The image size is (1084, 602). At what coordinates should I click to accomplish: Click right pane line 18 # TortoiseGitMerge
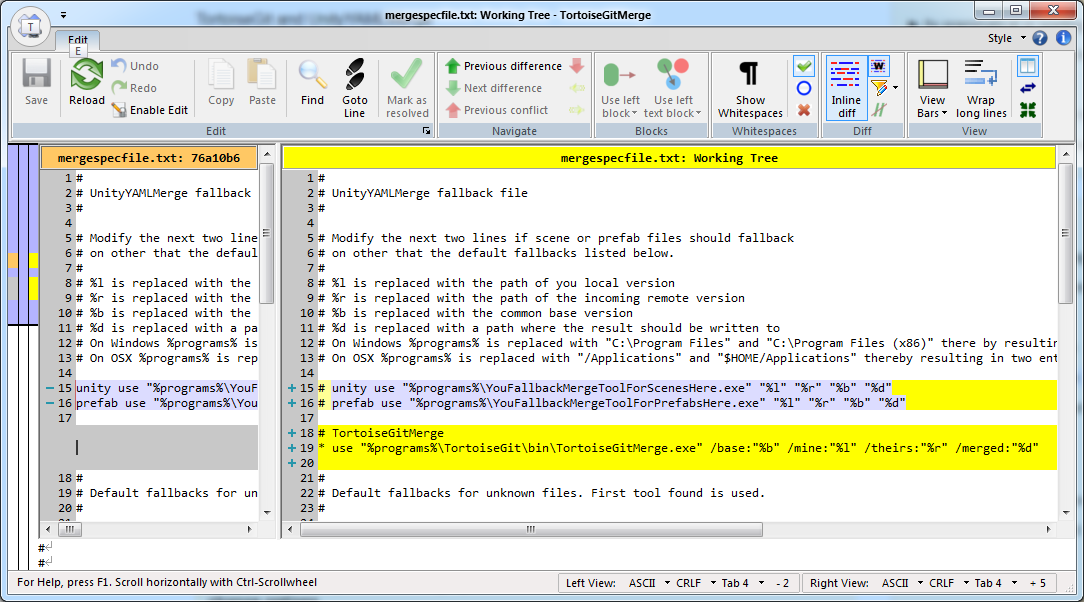(381, 433)
